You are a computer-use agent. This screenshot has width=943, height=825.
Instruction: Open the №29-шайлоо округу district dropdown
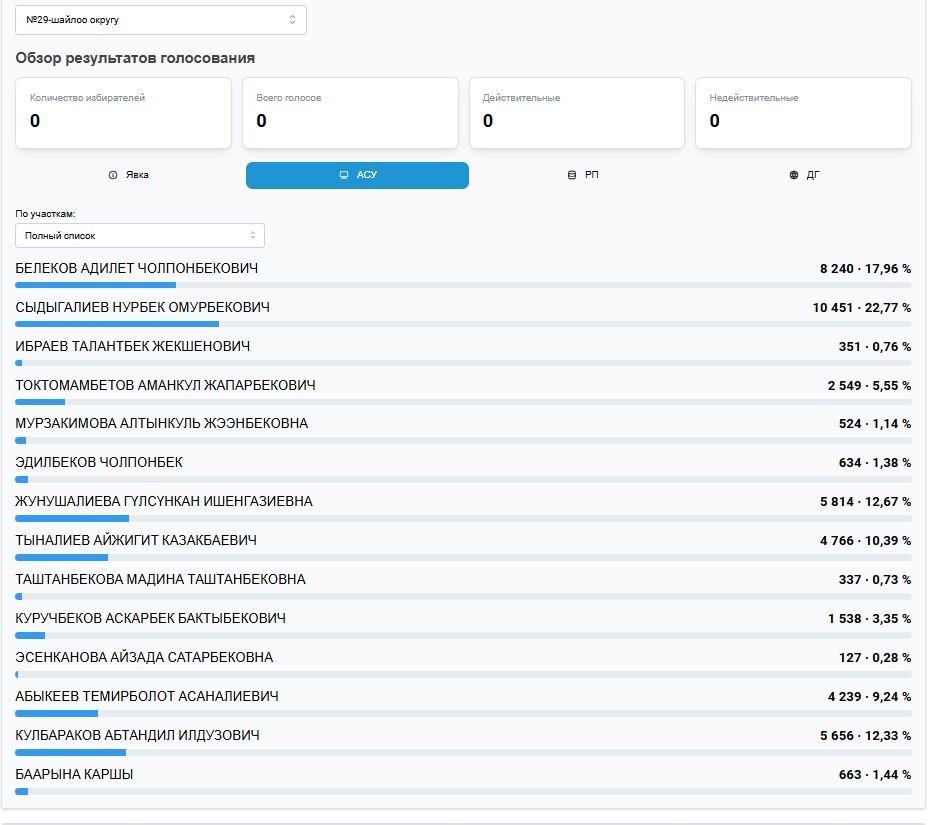coord(160,20)
